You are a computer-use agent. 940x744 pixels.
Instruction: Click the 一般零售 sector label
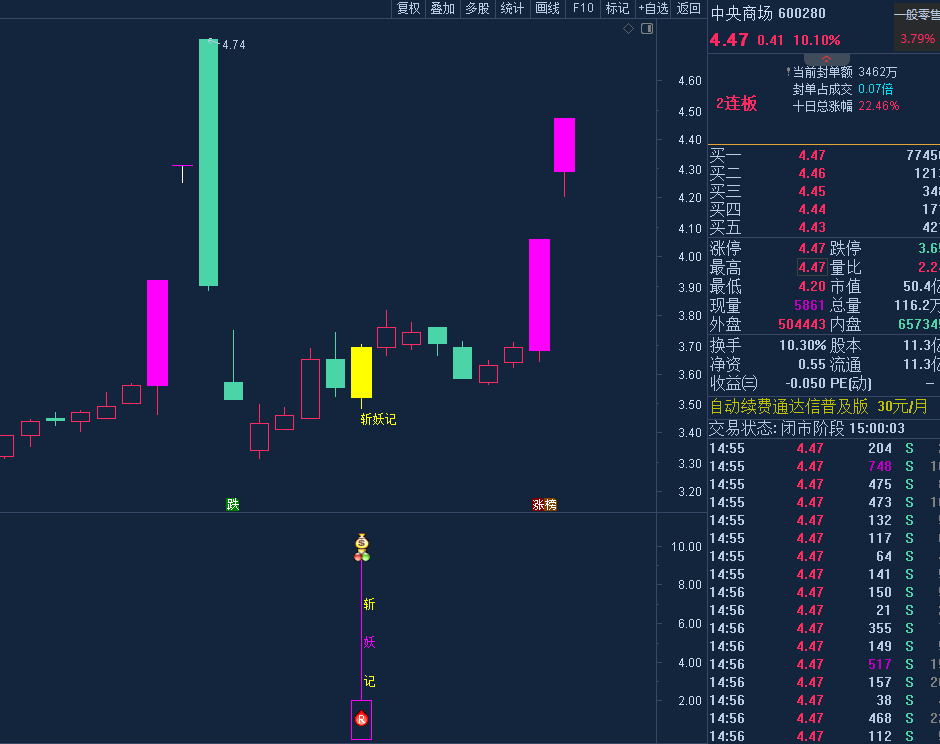pyautogui.click(x=916, y=13)
